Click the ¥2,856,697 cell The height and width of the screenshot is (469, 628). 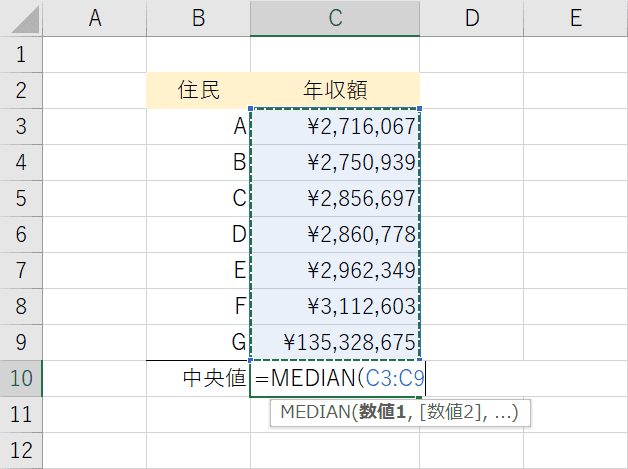tap(335, 199)
